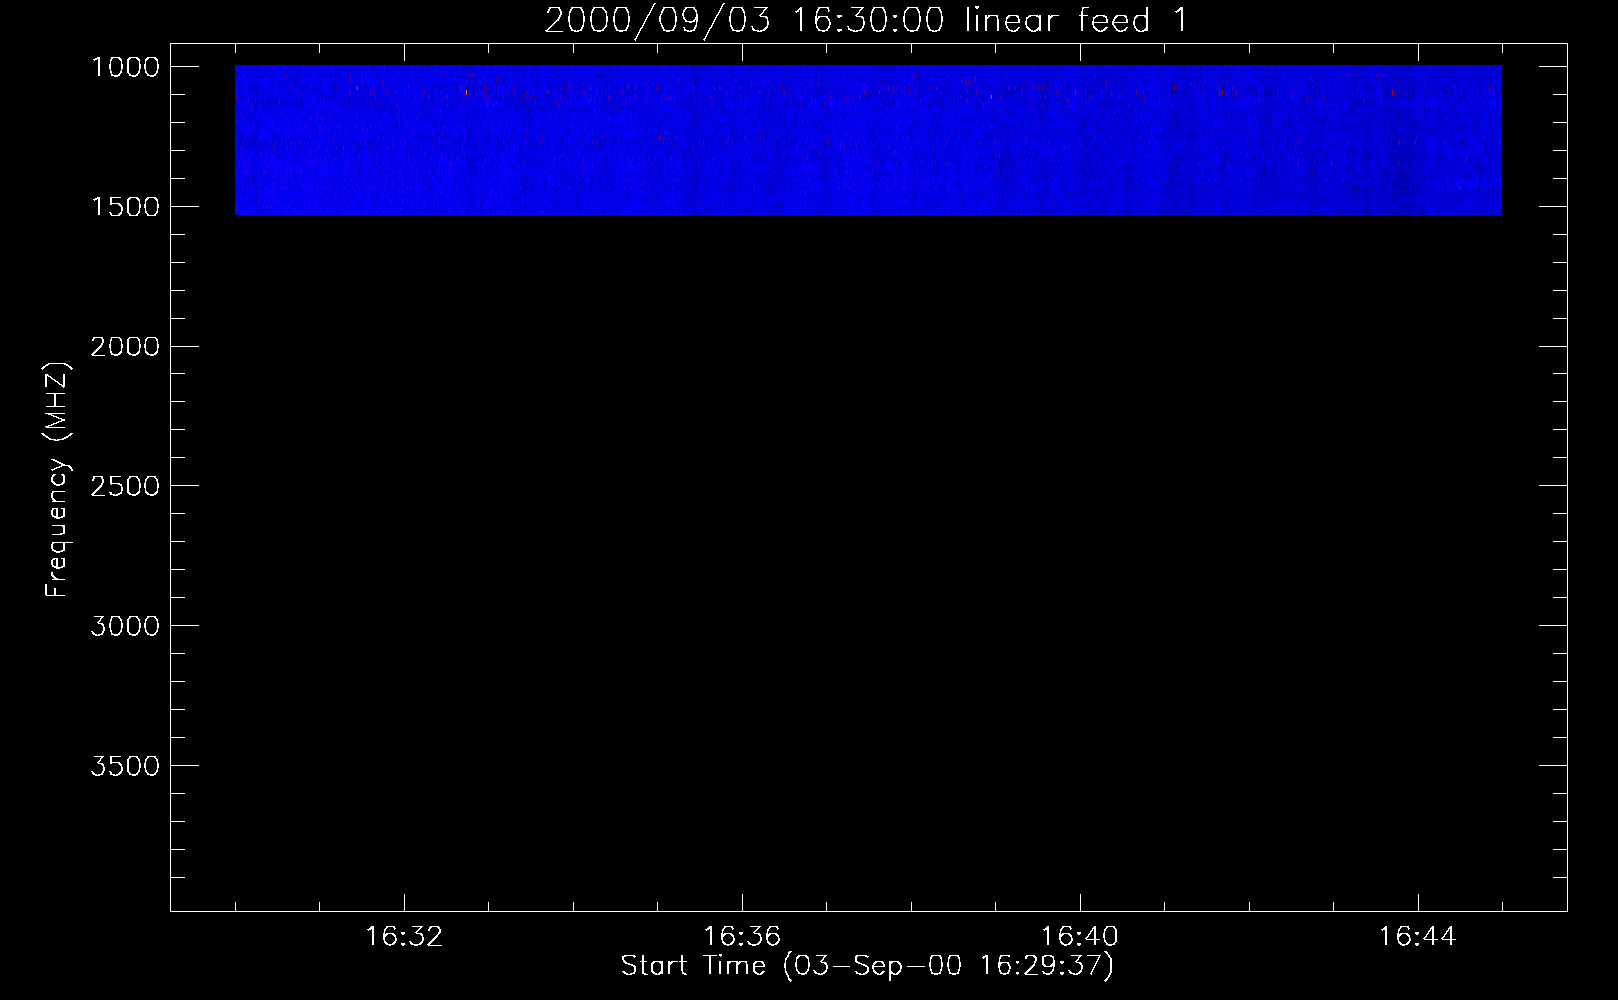The width and height of the screenshot is (1618, 1000).
Task: Click the x-axis label "Start Time (03-Sep-00 16:29:37)"
Action: coord(867,966)
